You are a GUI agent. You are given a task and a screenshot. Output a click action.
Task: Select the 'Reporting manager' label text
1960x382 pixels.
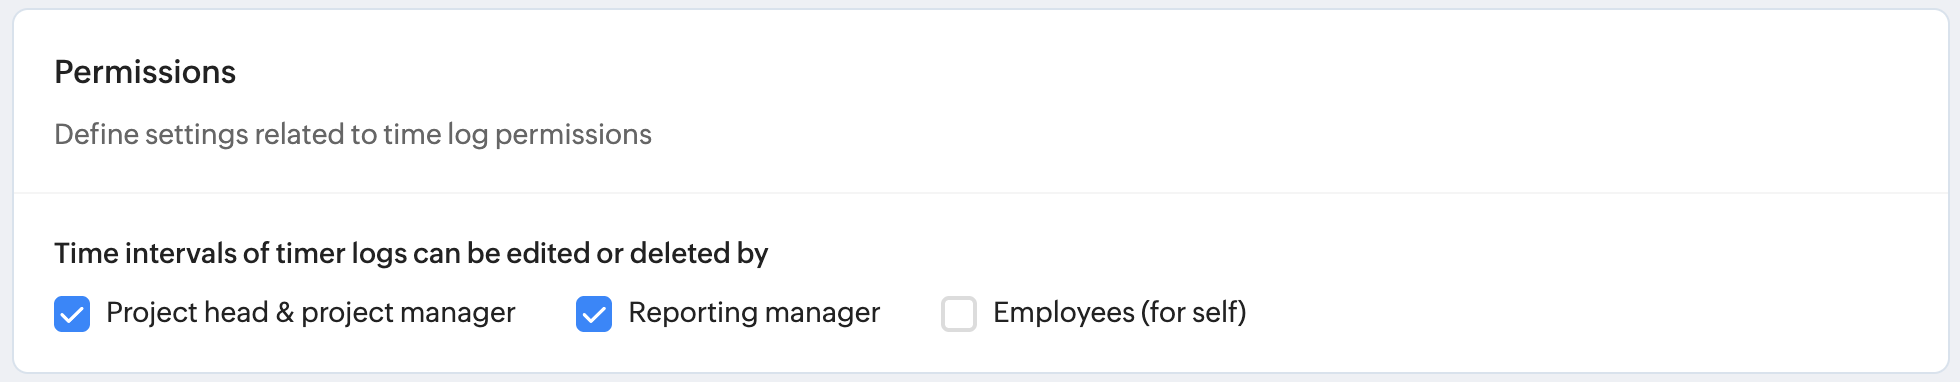[754, 313]
